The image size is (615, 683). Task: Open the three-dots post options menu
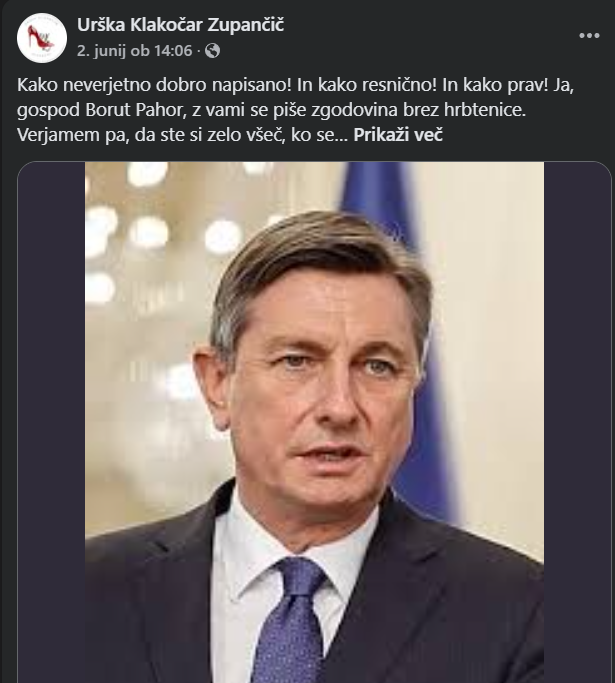[x=589, y=36]
